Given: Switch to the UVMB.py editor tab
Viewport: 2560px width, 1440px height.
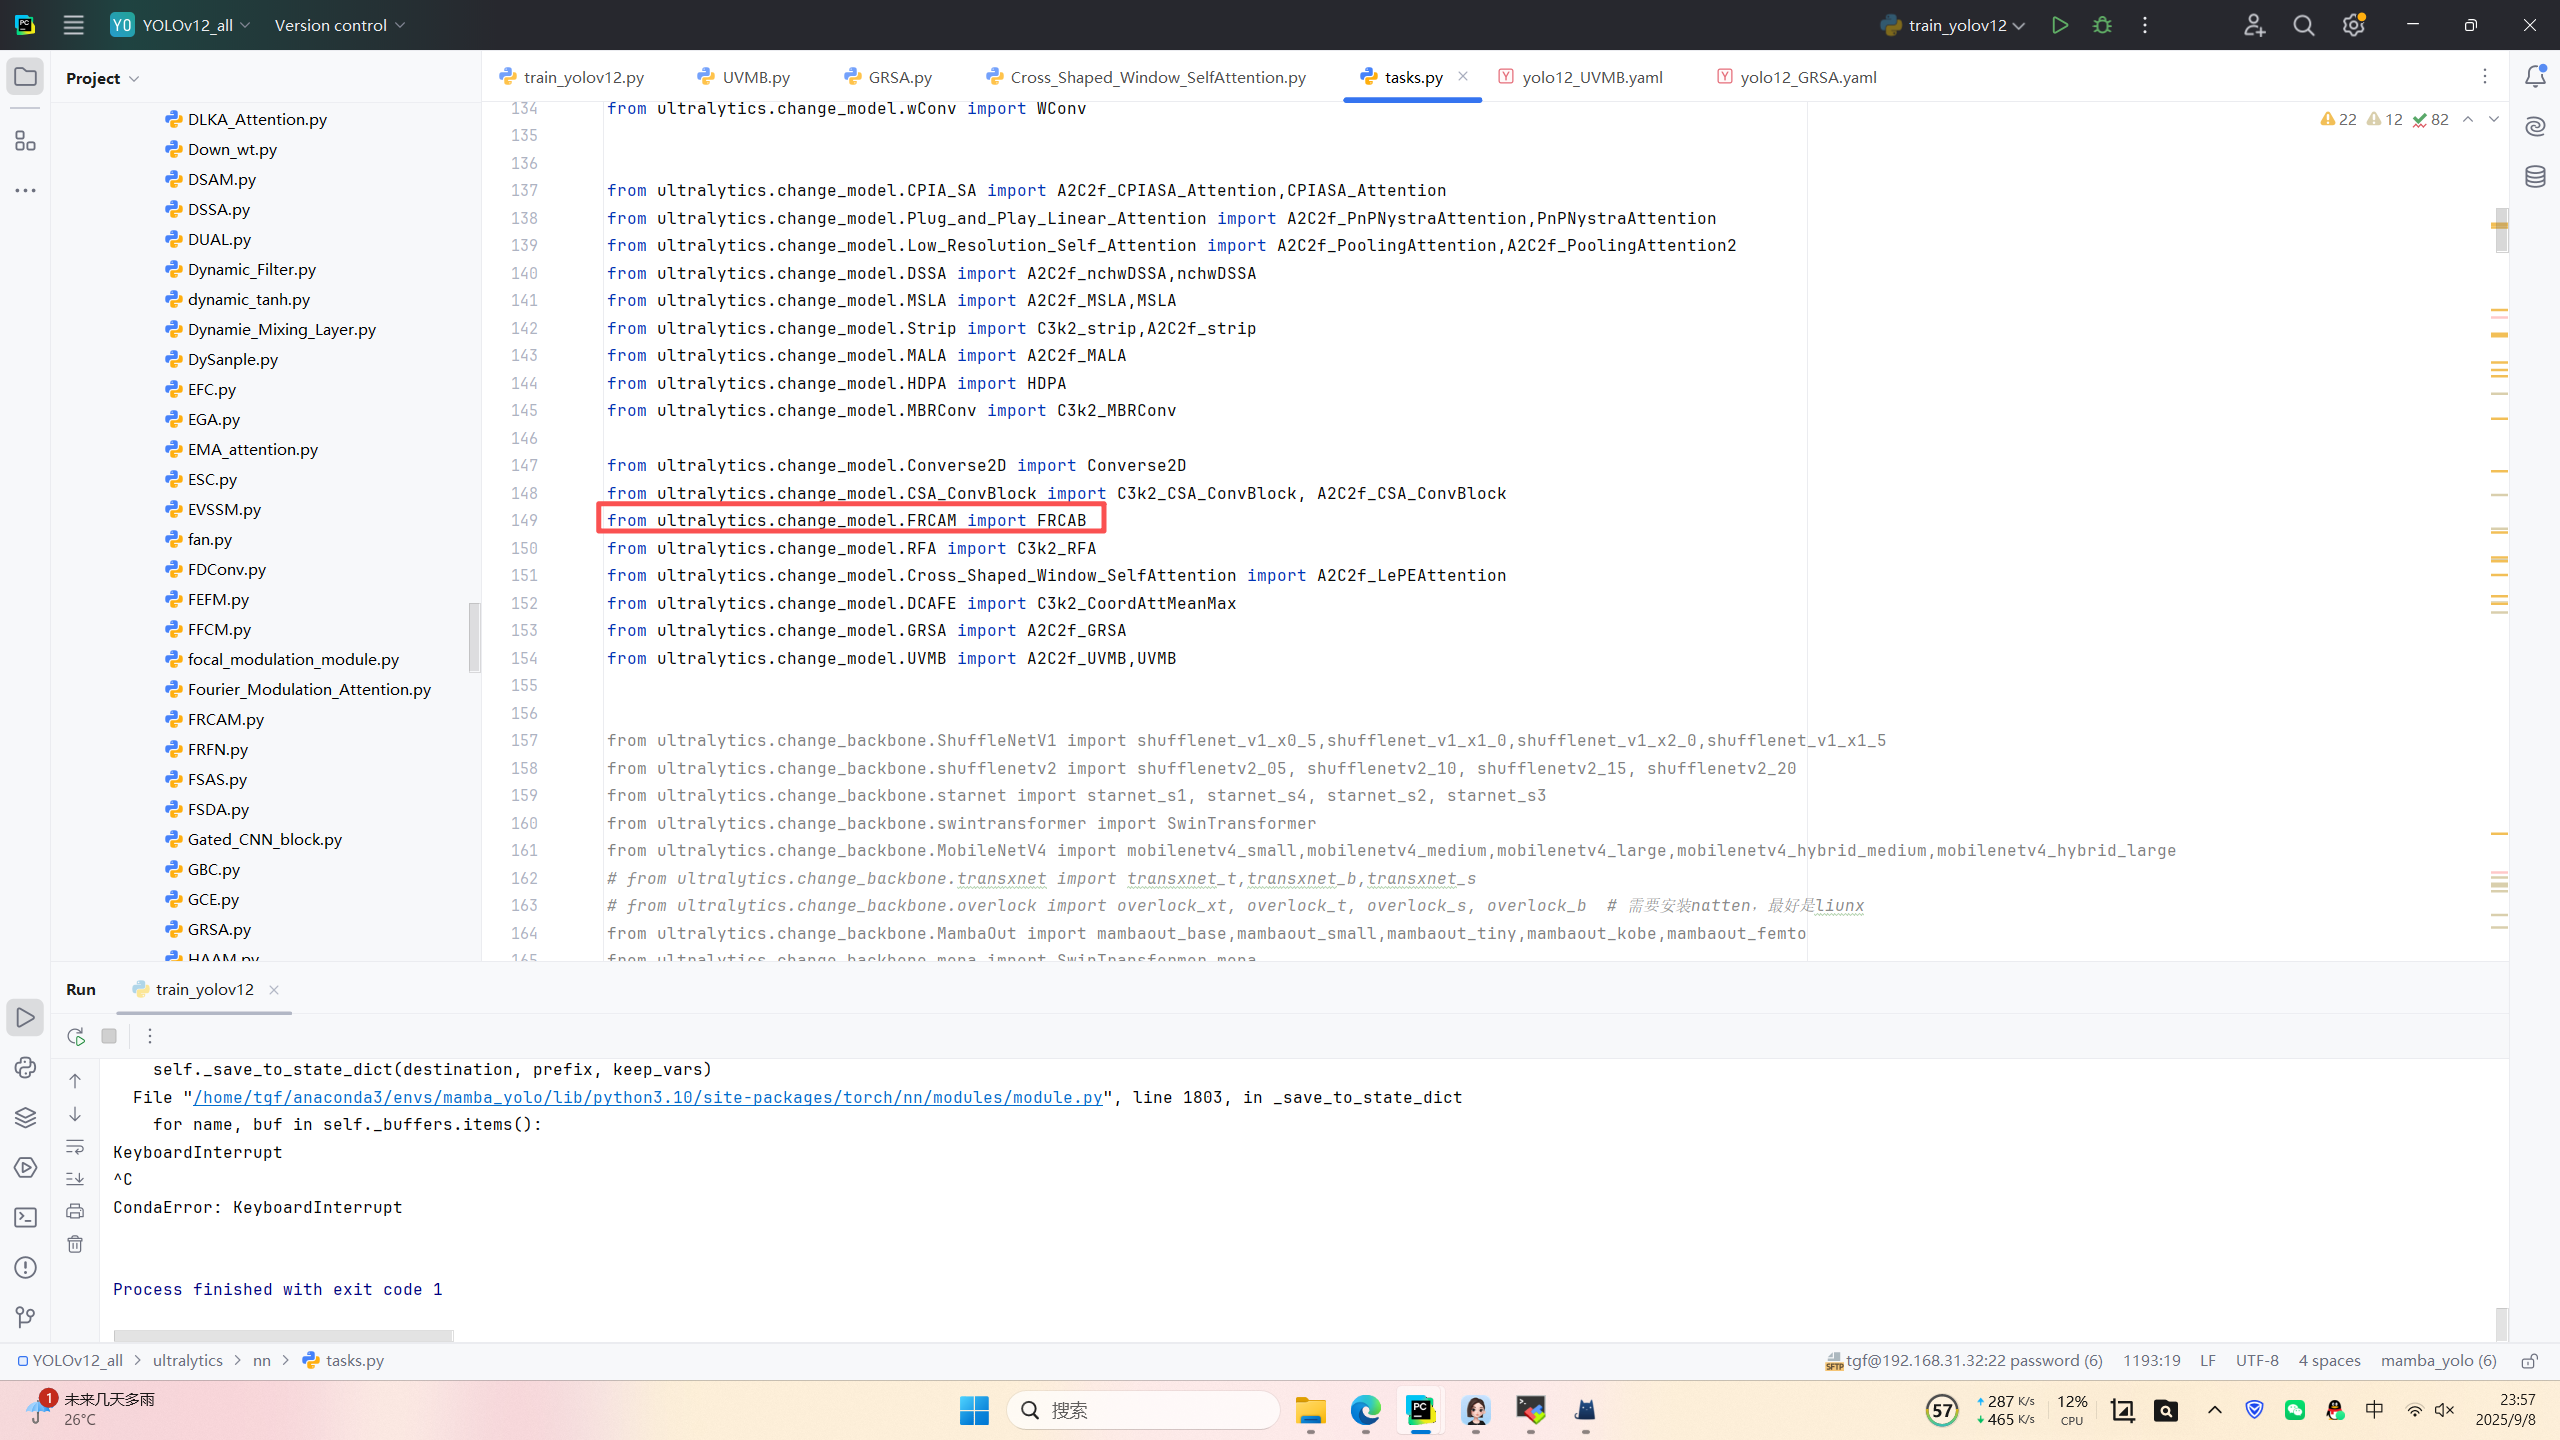Looking at the screenshot, I should click(x=755, y=77).
